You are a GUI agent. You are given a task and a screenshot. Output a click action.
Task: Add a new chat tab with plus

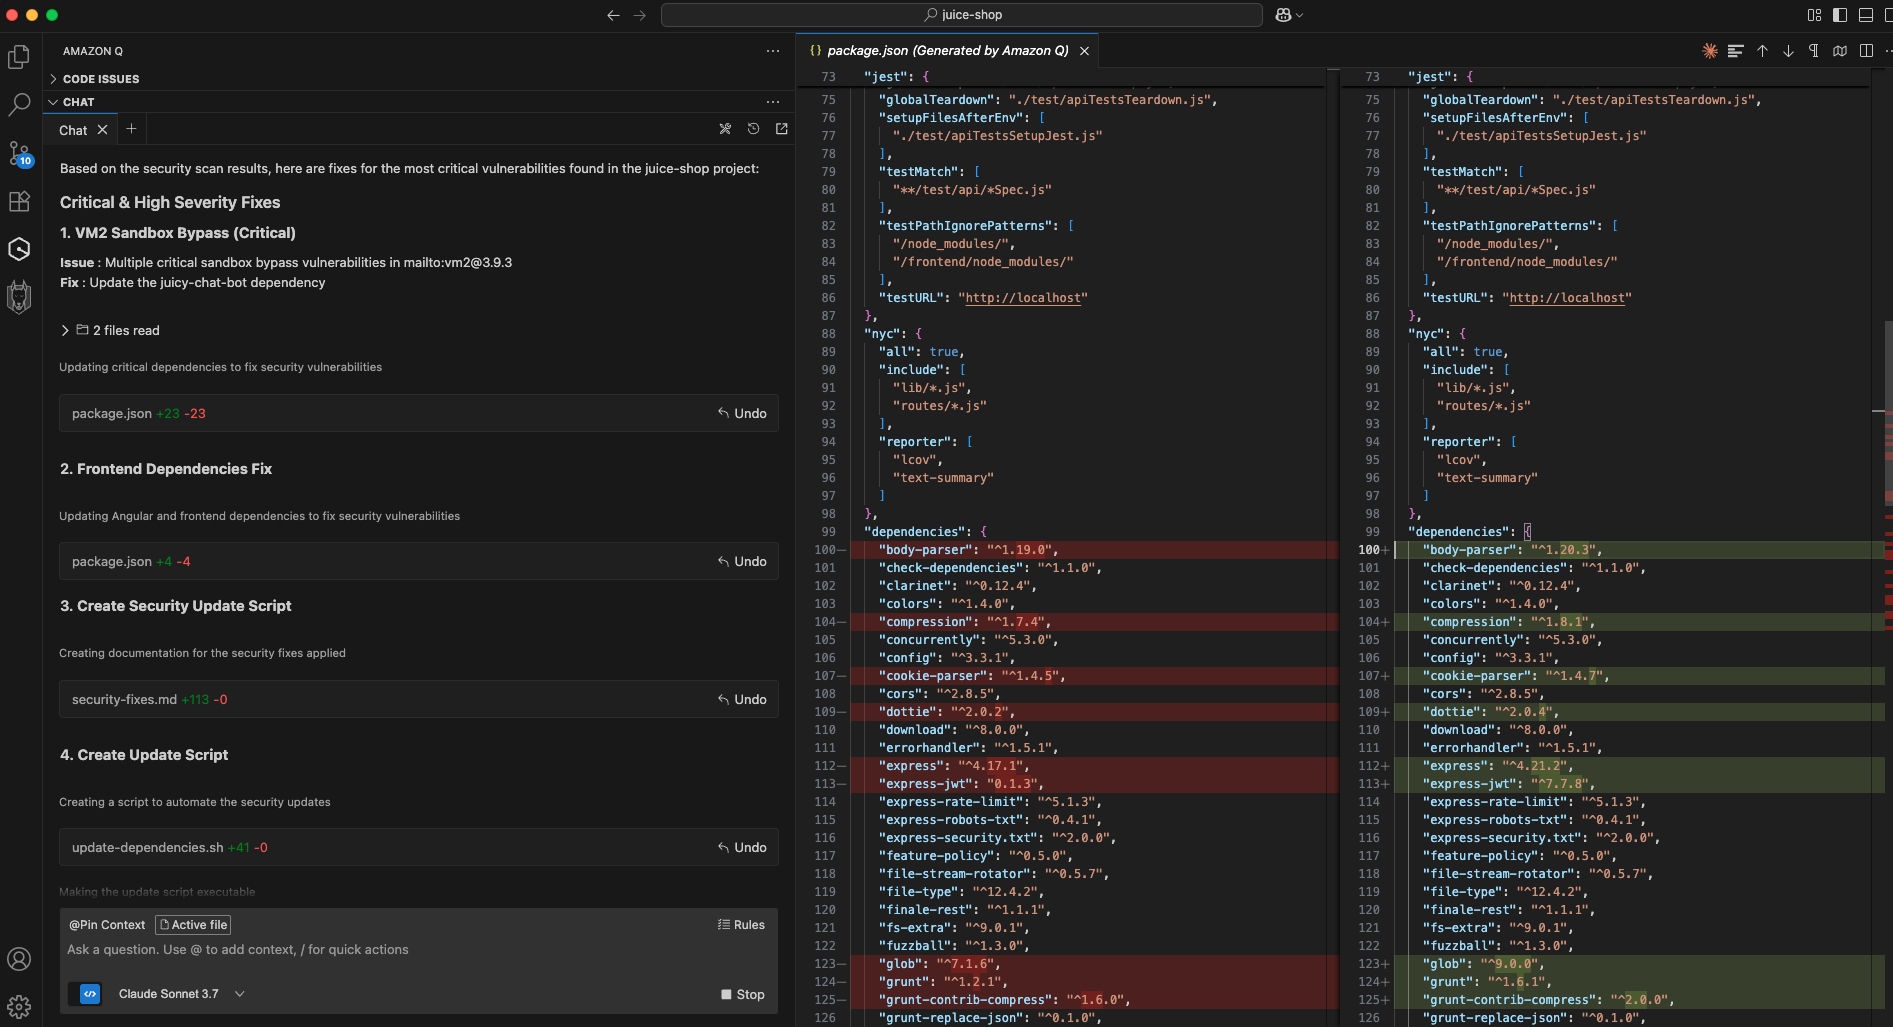131,129
